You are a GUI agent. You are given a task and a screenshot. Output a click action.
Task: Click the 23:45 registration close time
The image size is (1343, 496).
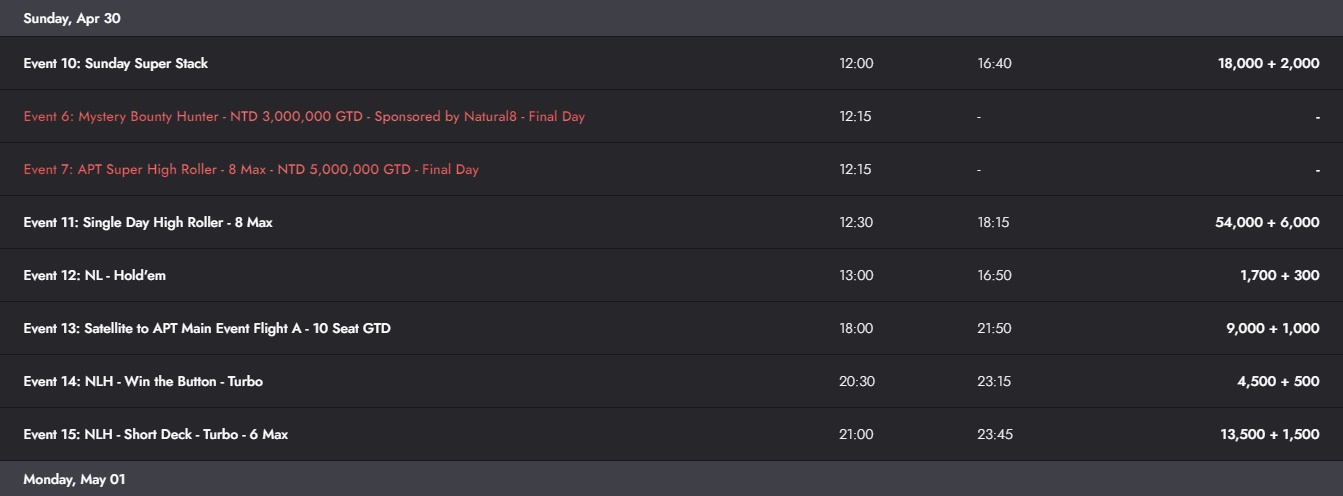pyautogui.click(x=995, y=434)
